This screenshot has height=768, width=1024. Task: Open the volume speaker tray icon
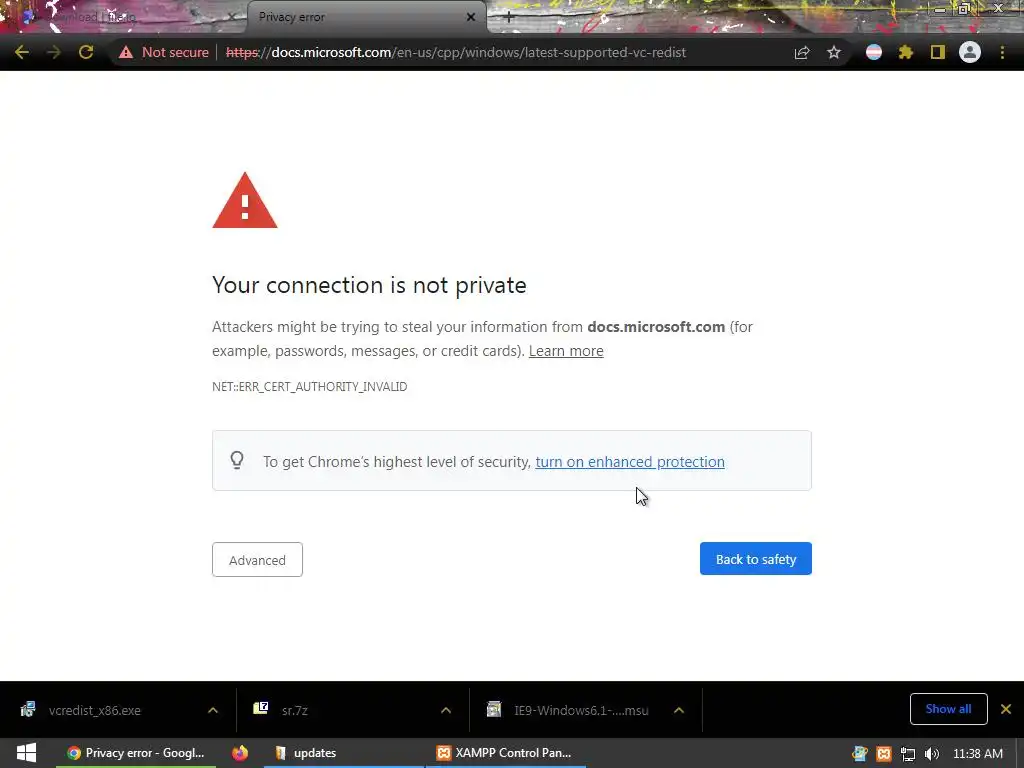coord(932,754)
